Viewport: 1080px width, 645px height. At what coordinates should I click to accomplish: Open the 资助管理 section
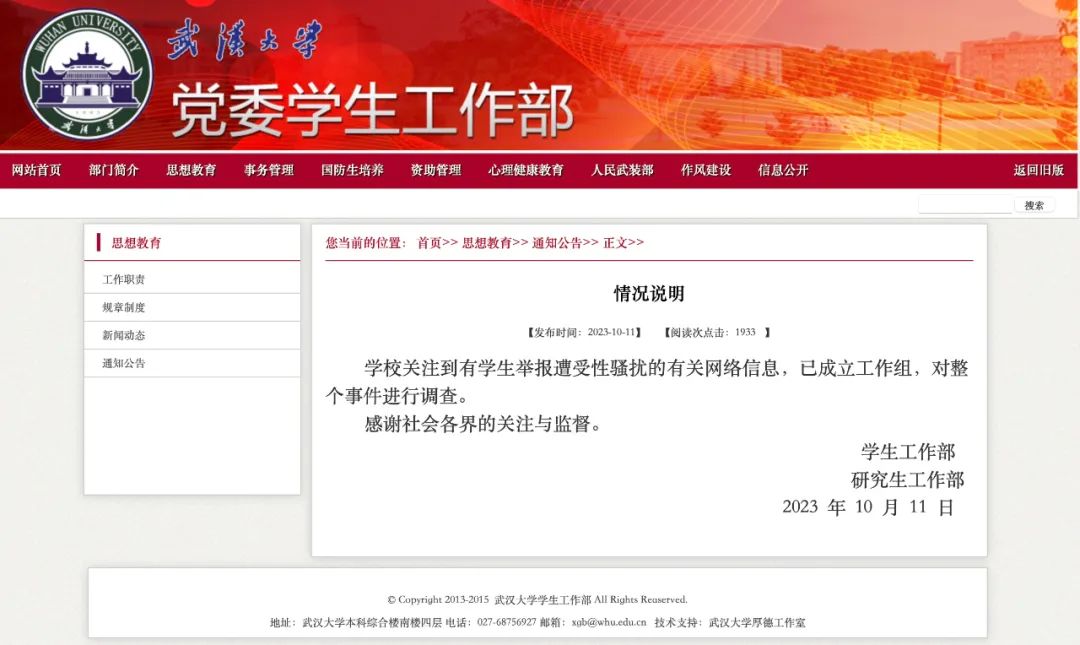(x=436, y=170)
